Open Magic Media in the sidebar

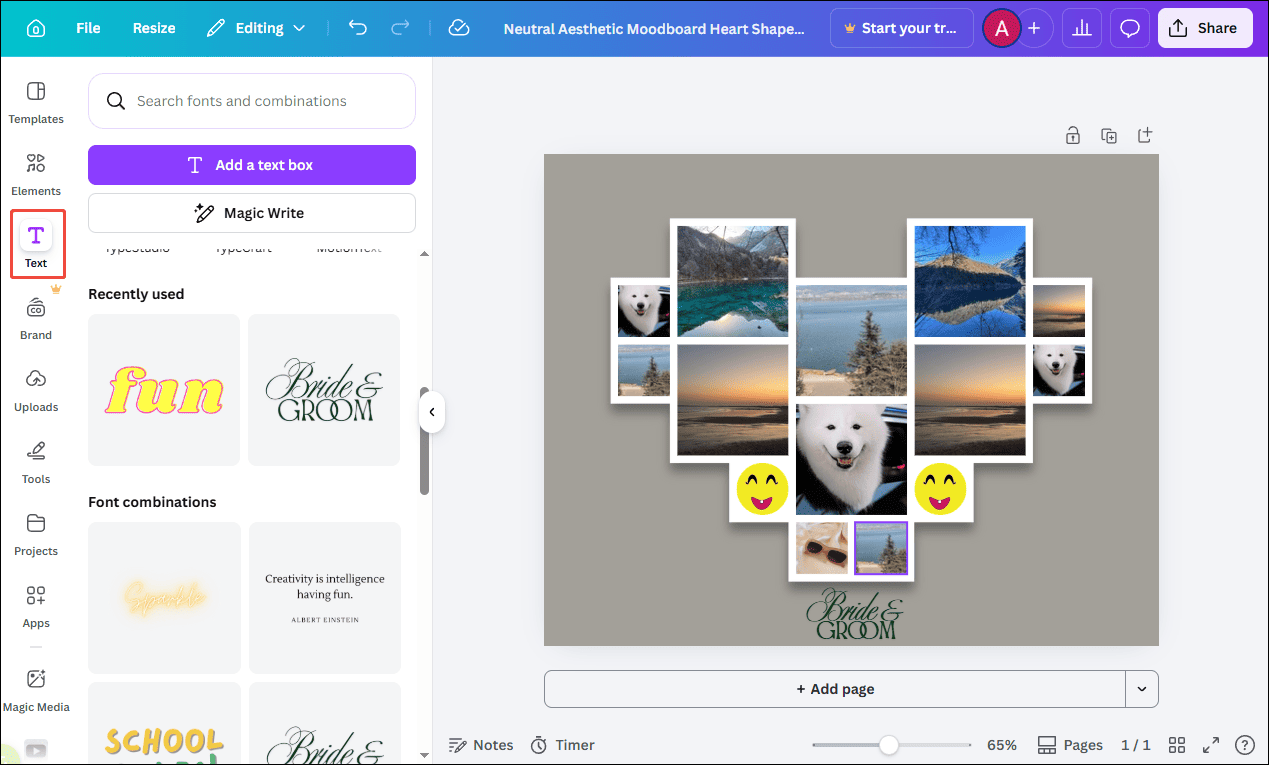click(35, 690)
